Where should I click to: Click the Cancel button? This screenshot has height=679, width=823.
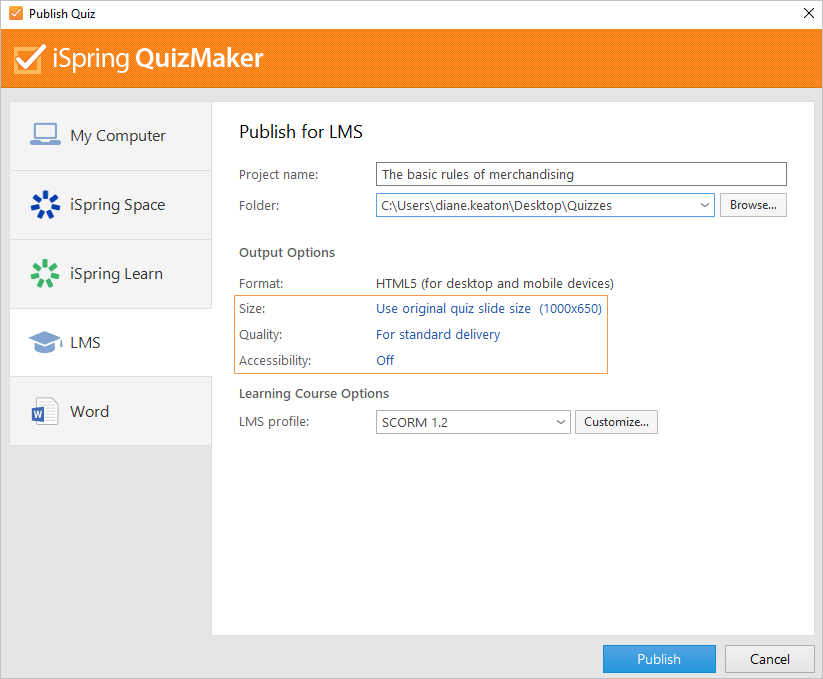769,659
